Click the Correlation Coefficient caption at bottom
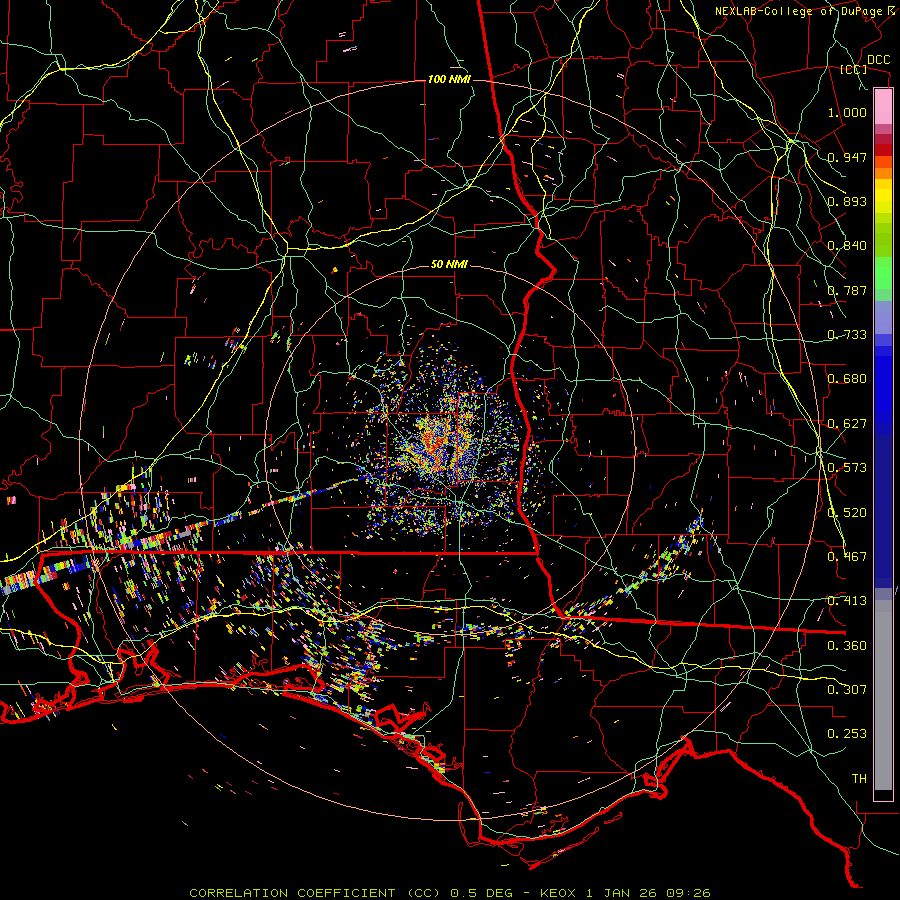 449,893
